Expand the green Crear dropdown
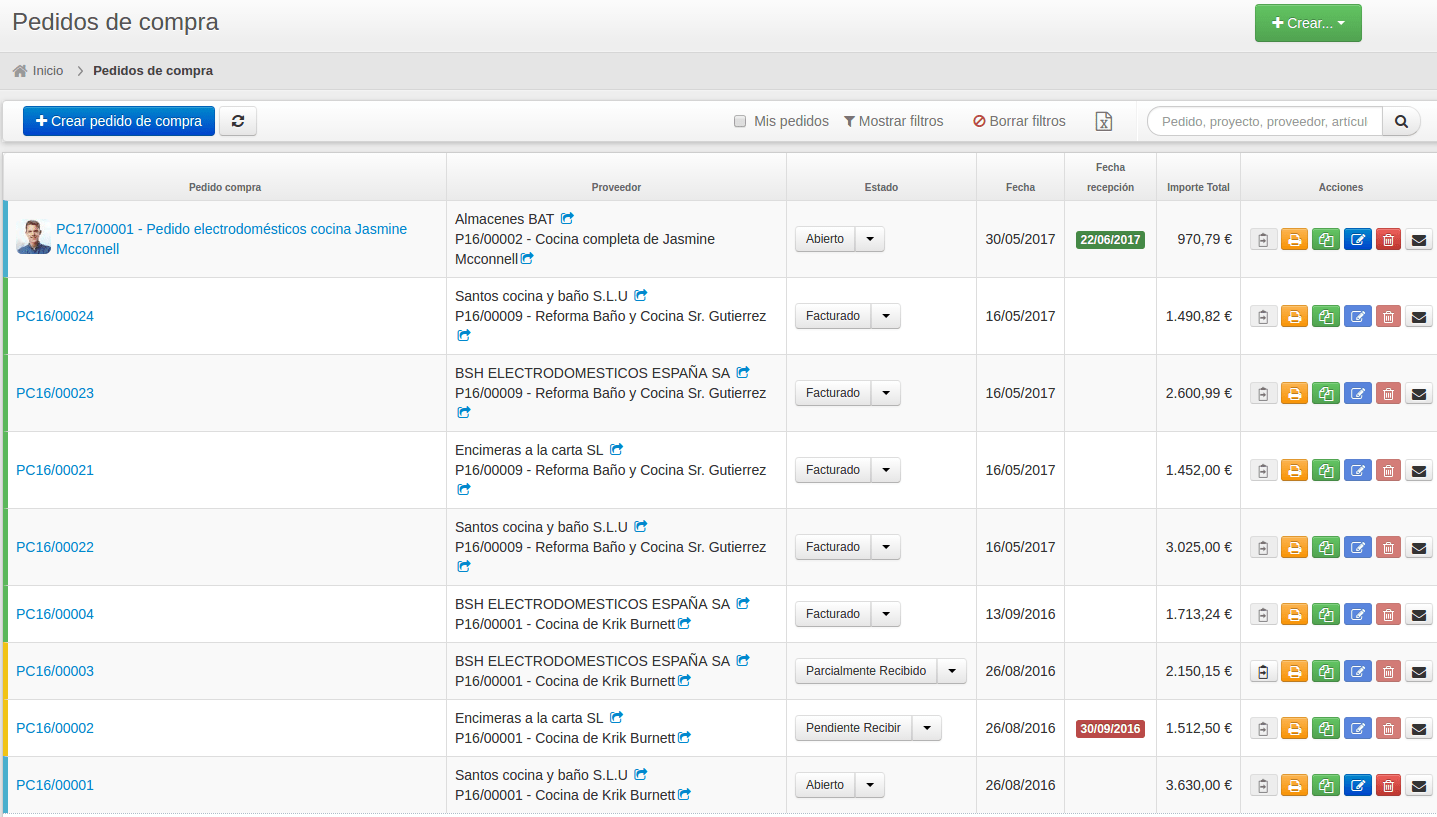This screenshot has height=817, width=1437. (1308, 23)
